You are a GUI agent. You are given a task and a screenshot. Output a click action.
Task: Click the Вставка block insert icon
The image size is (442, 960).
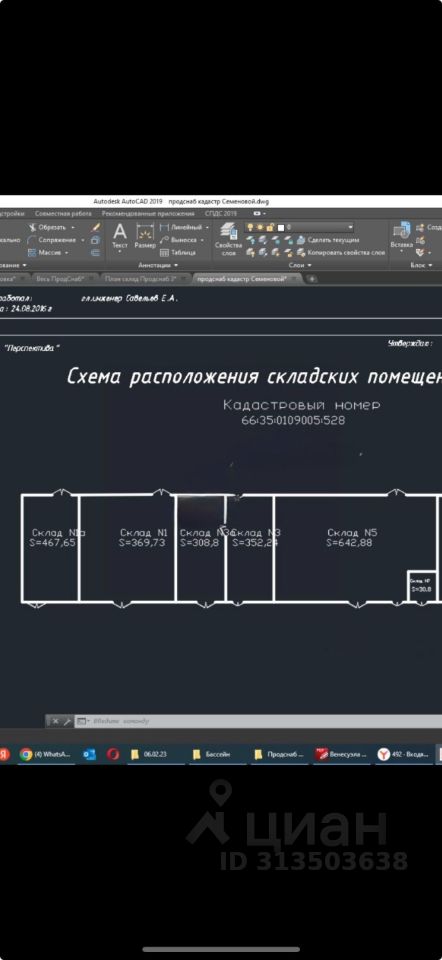point(402,235)
